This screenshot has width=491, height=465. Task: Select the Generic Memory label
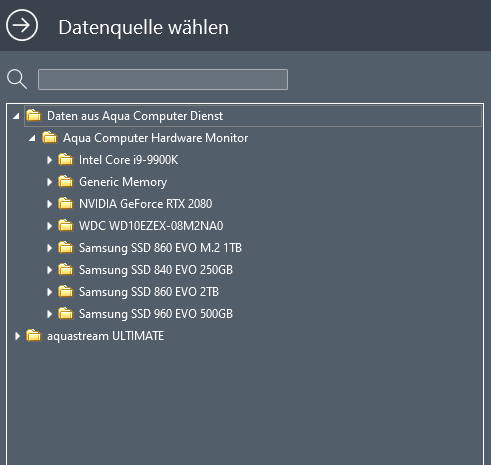(123, 182)
